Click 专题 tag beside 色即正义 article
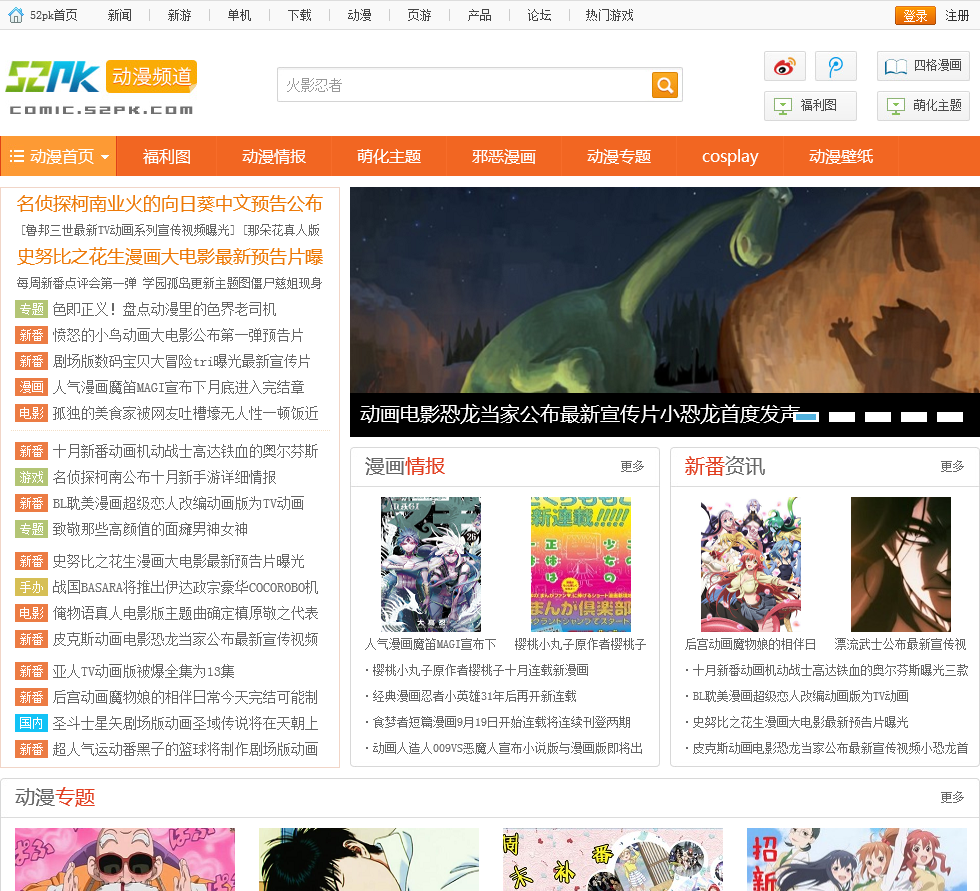980x891 pixels. click(x=31, y=309)
